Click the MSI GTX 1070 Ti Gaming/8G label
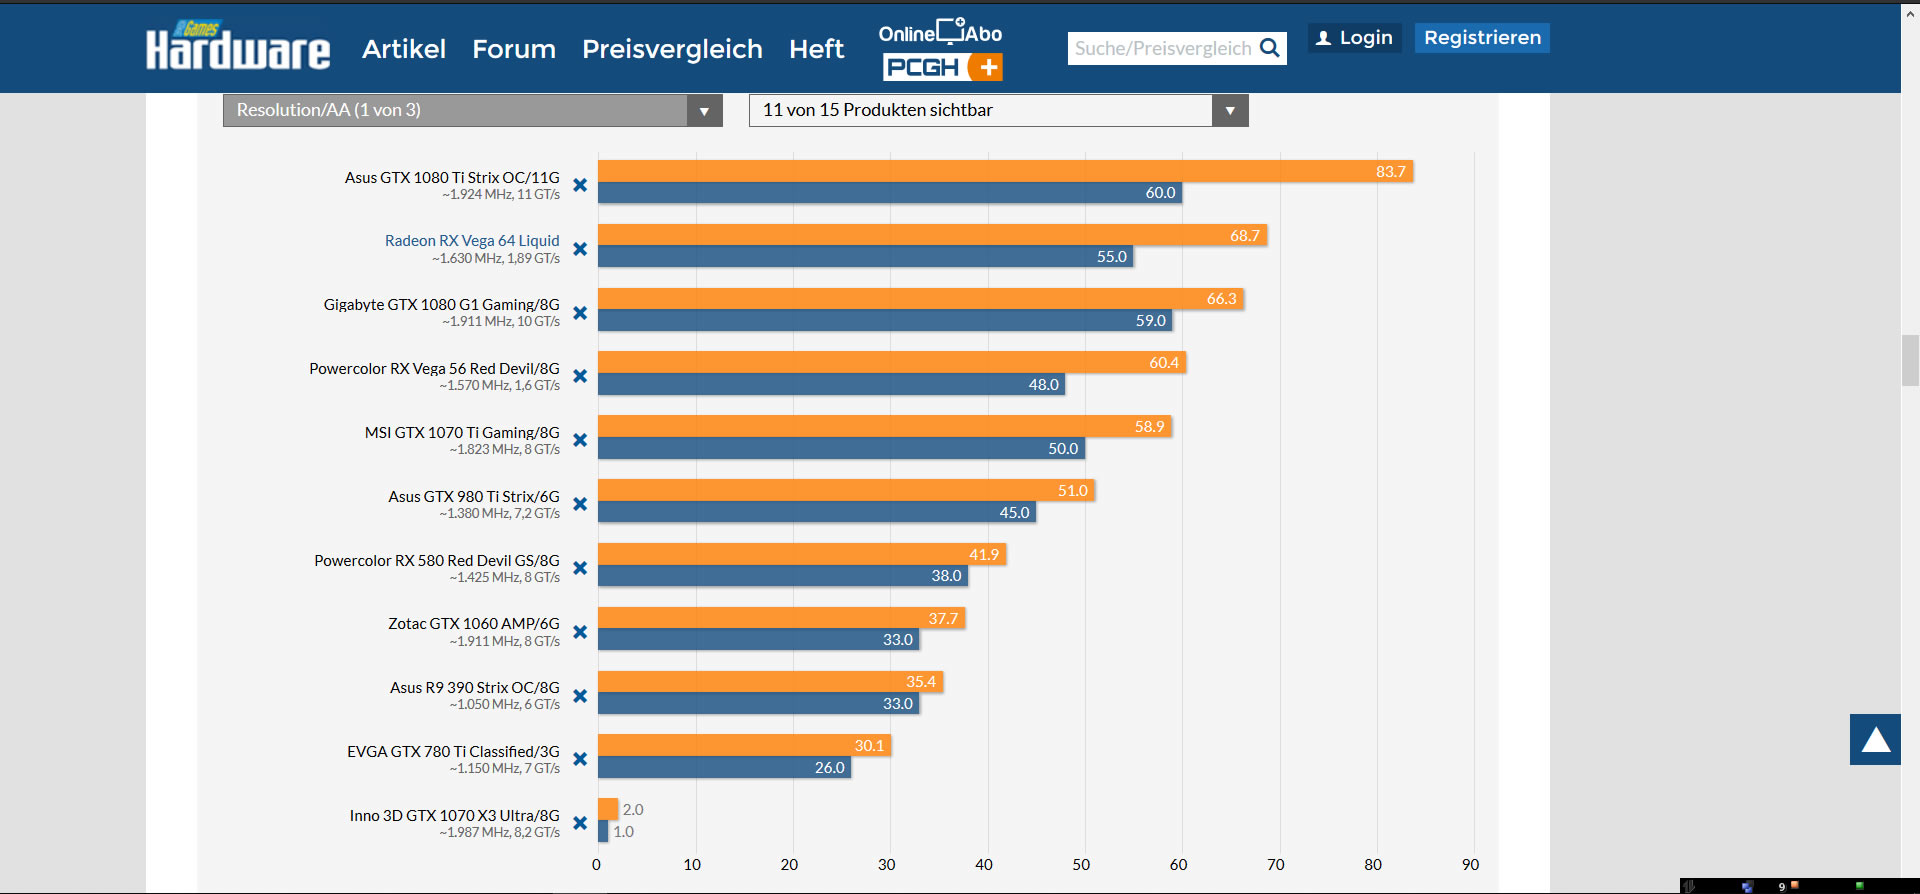The height and width of the screenshot is (894, 1920). [462, 433]
